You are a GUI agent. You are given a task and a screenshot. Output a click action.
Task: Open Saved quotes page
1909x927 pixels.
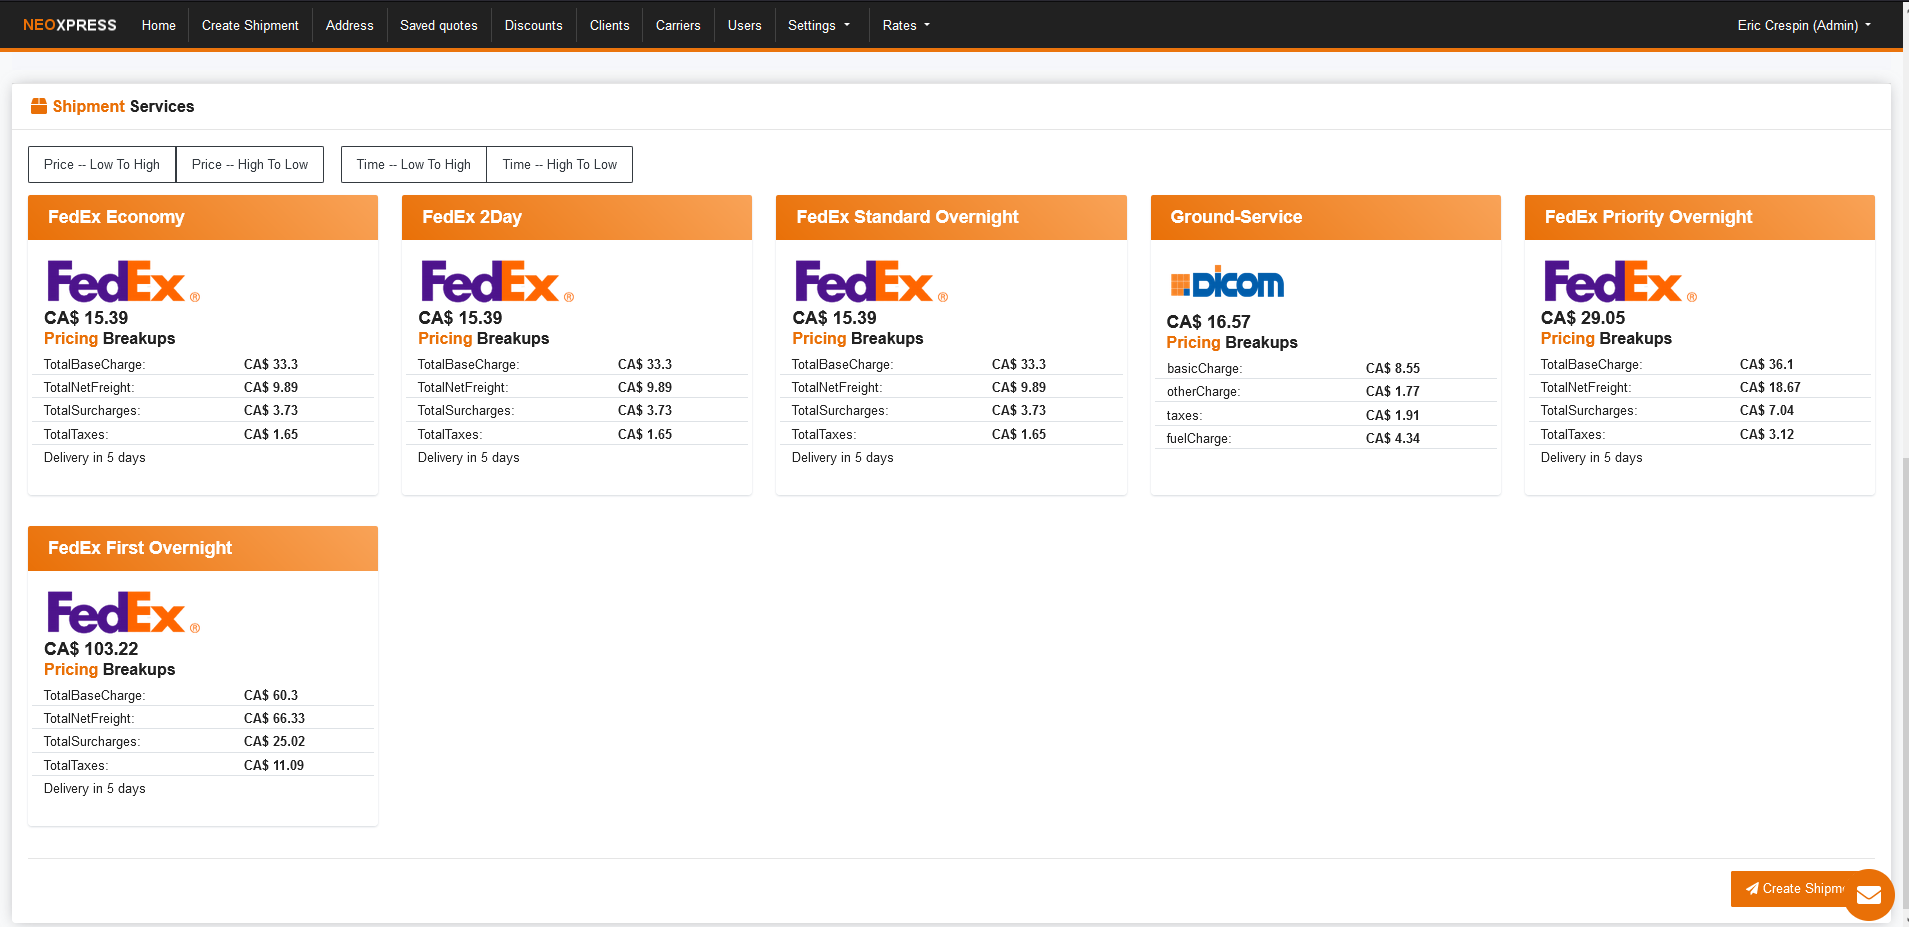tap(438, 25)
